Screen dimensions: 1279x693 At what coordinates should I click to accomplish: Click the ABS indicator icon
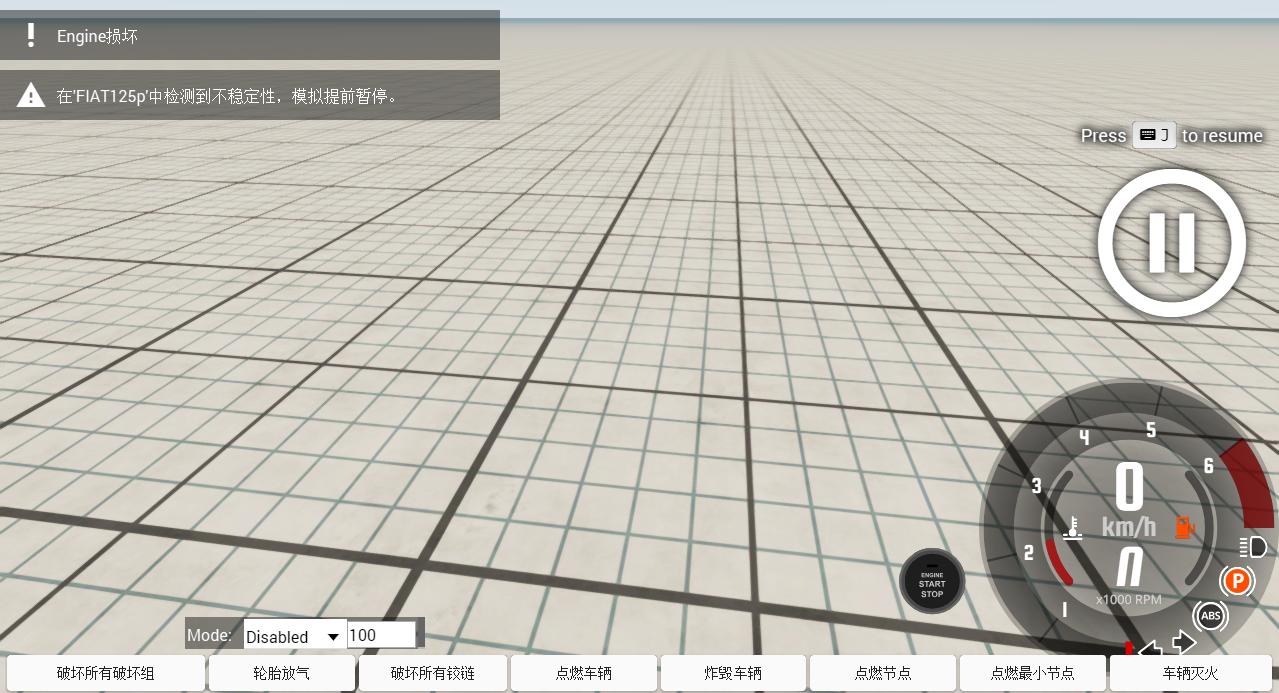click(x=1210, y=616)
